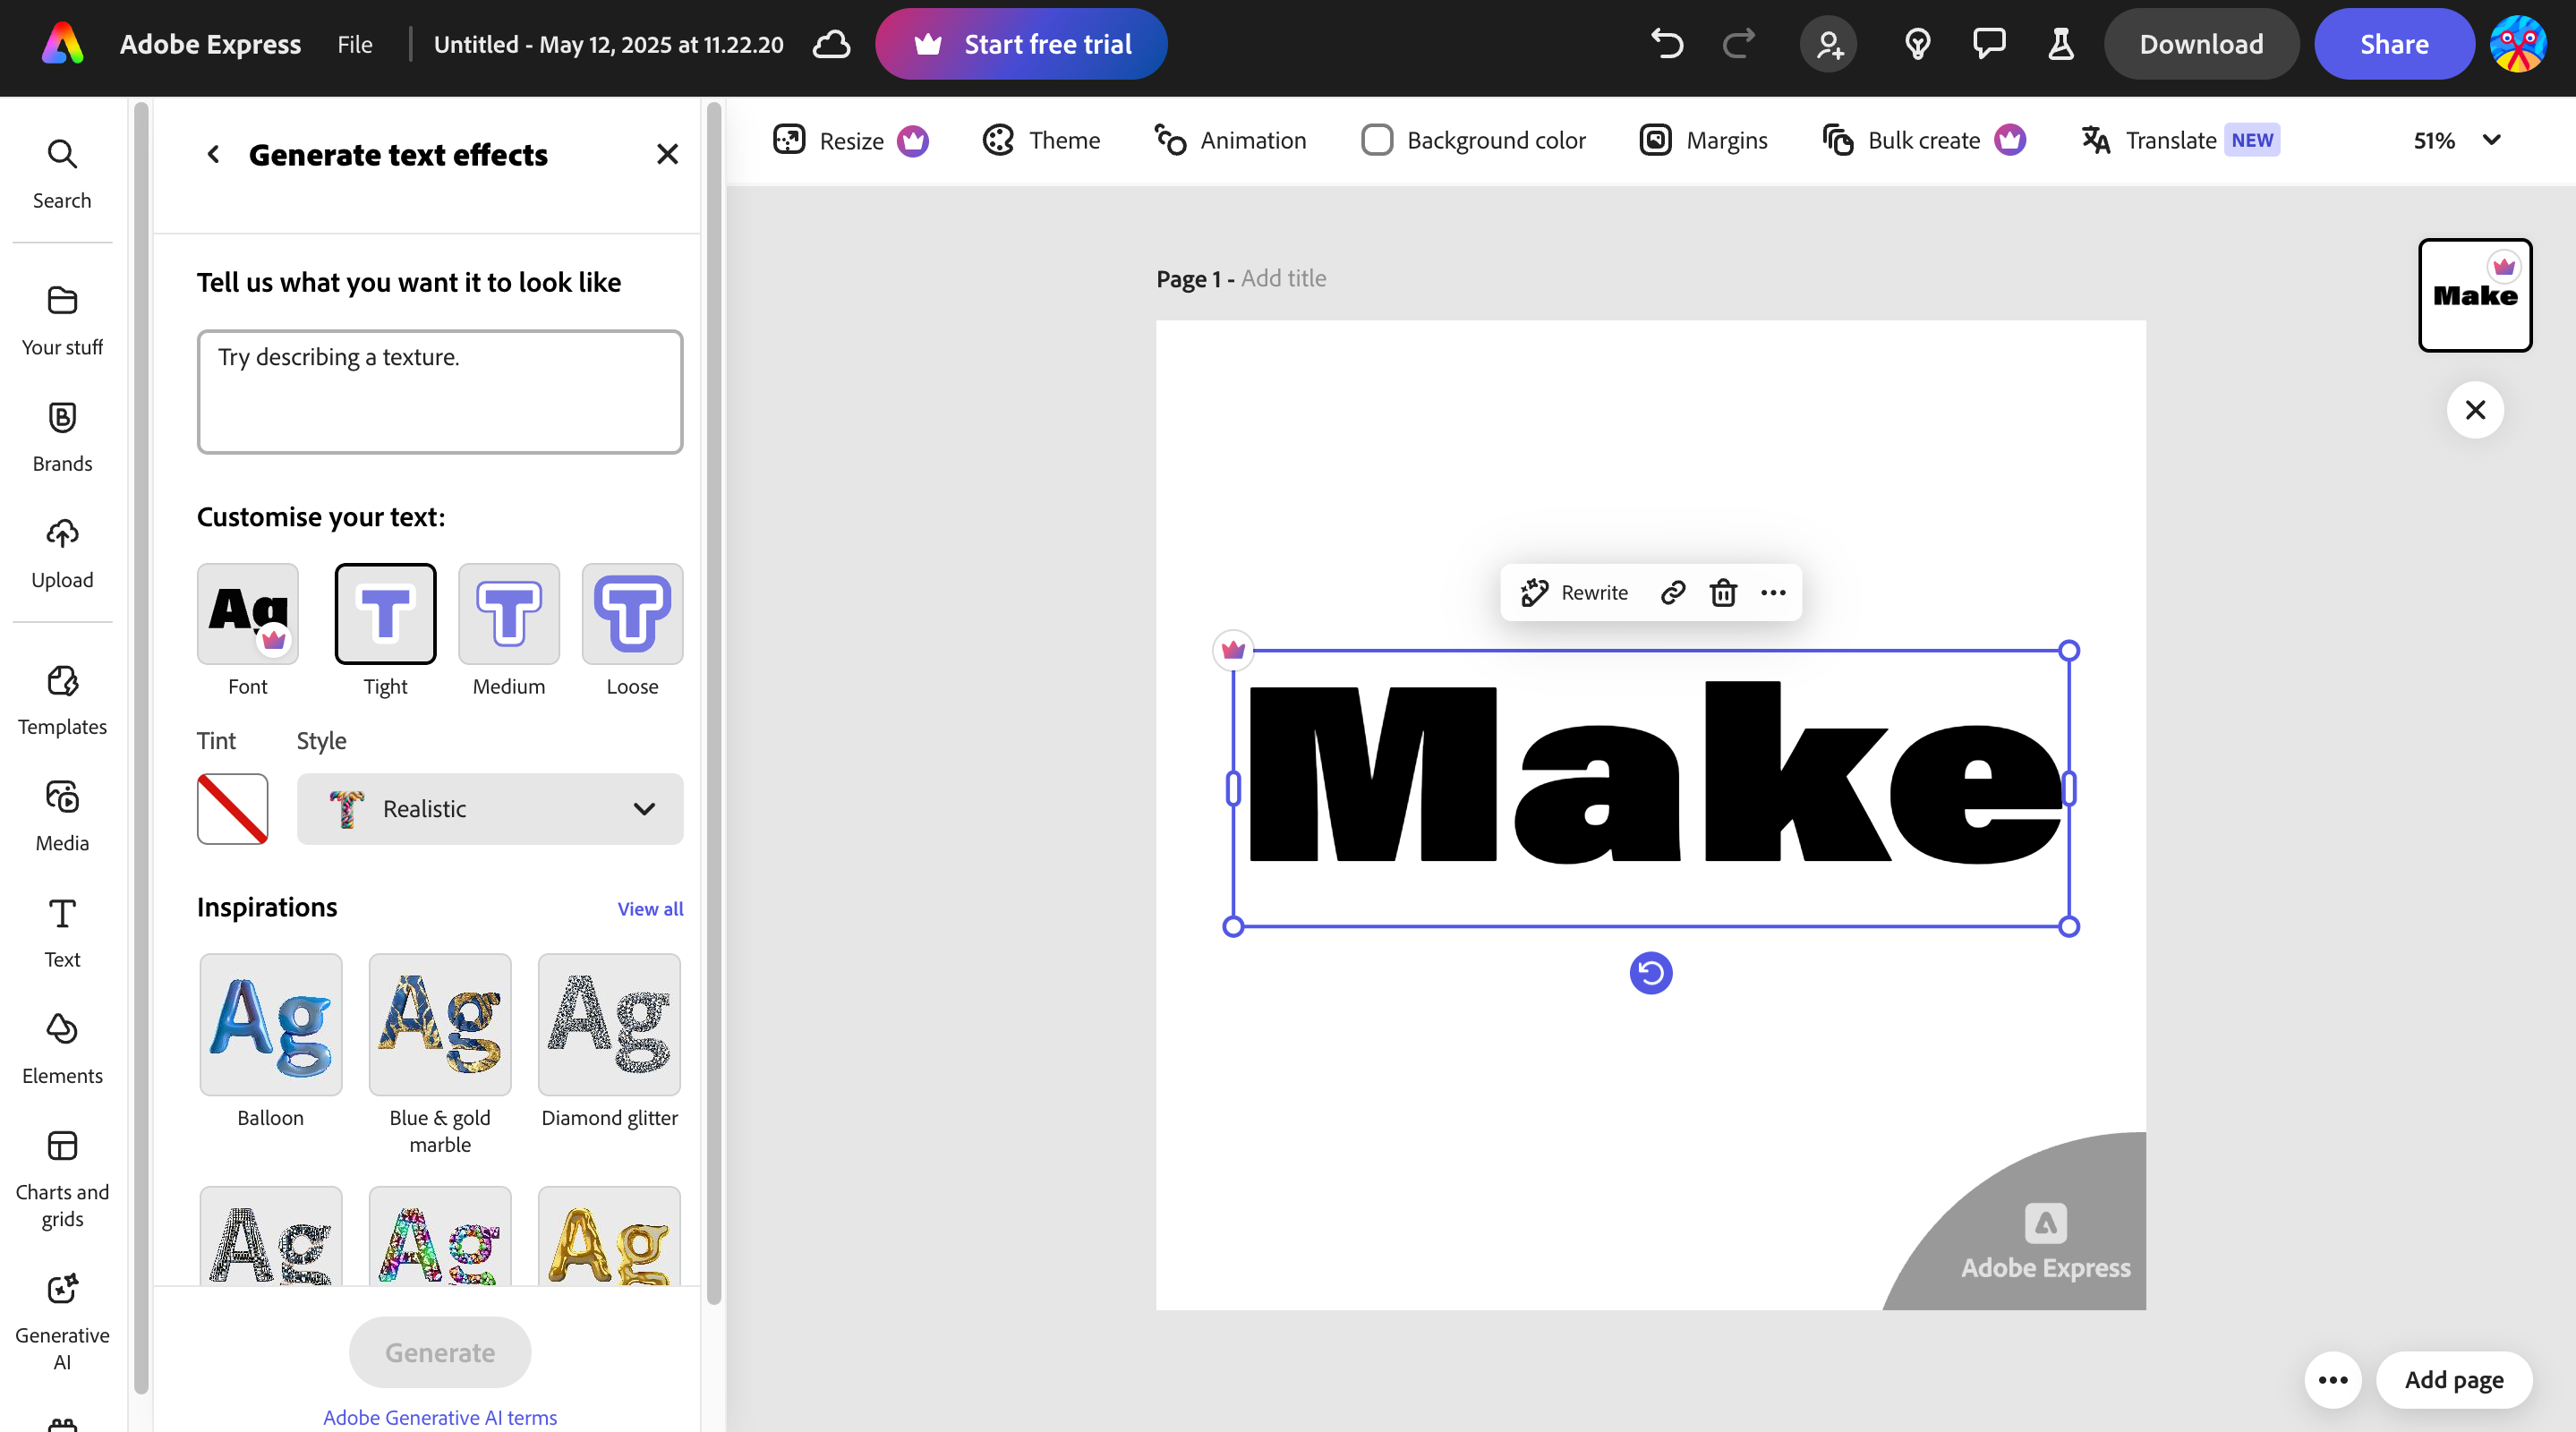The width and height of the screenshot is (2576, 1432).
Task: Select the Loose text spacing option
Action: 631,614
